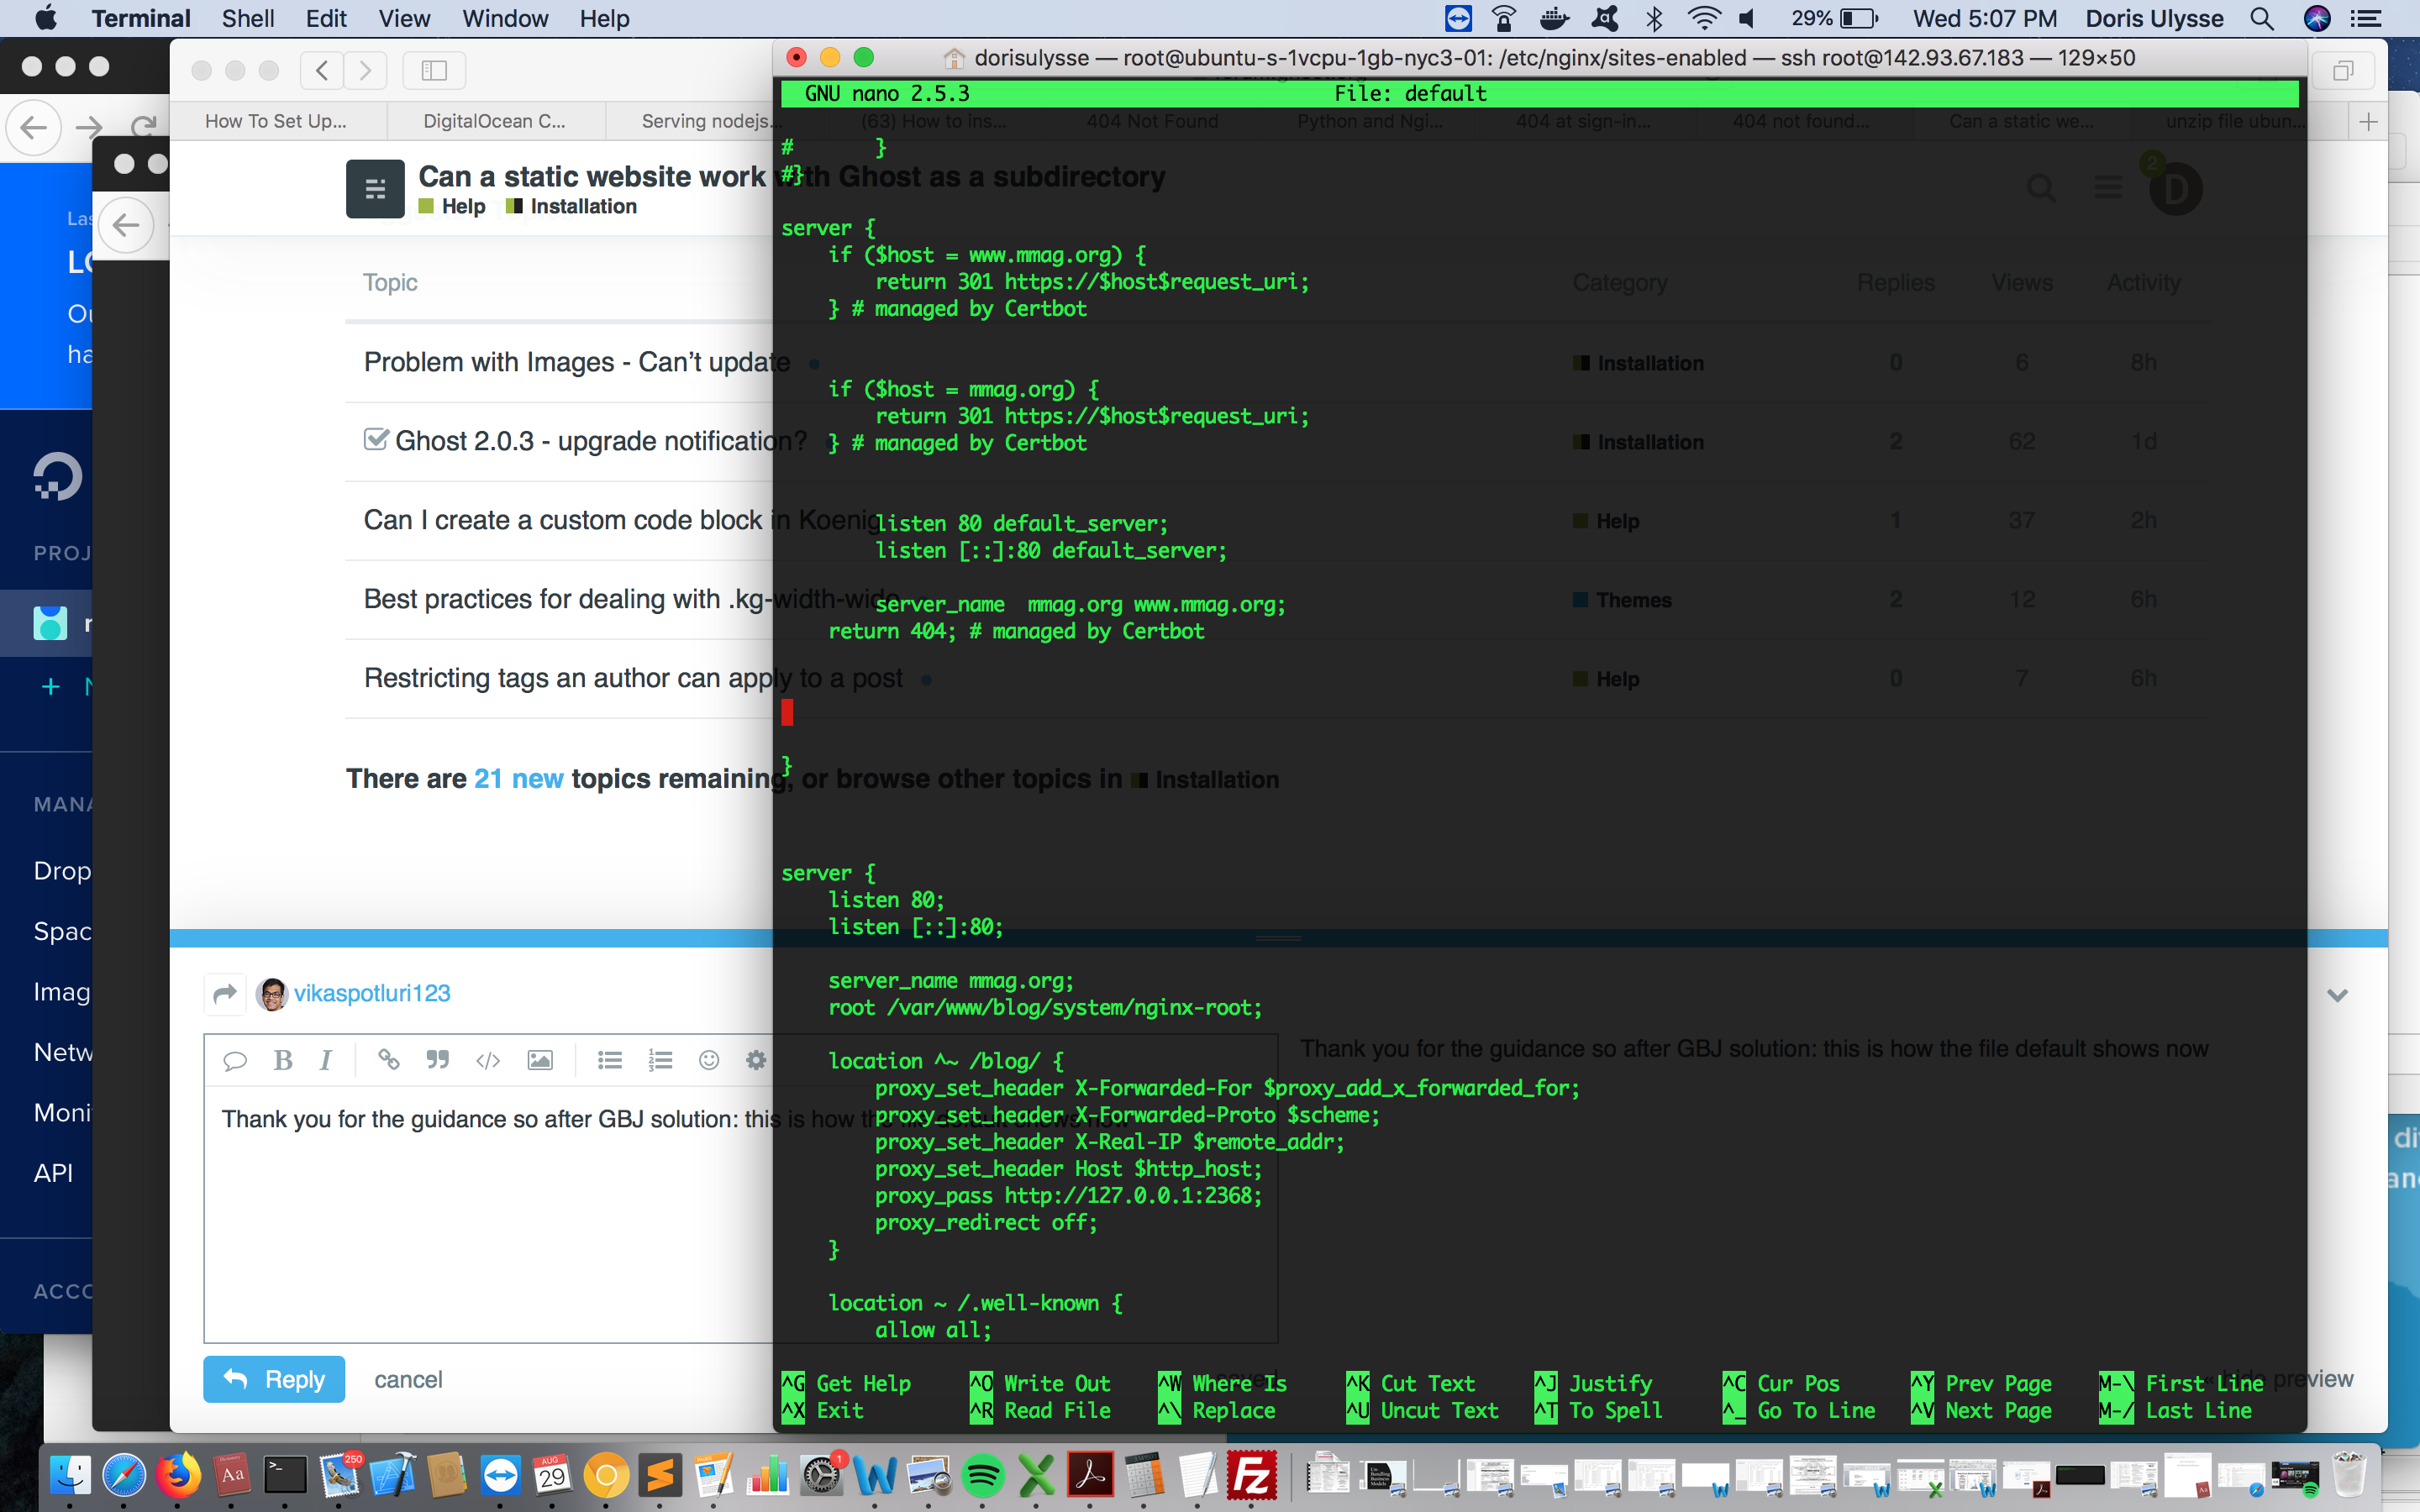
Task: Click the reply-to arrow icon beside vikaspotluri123
Action: tap(225, 993)
